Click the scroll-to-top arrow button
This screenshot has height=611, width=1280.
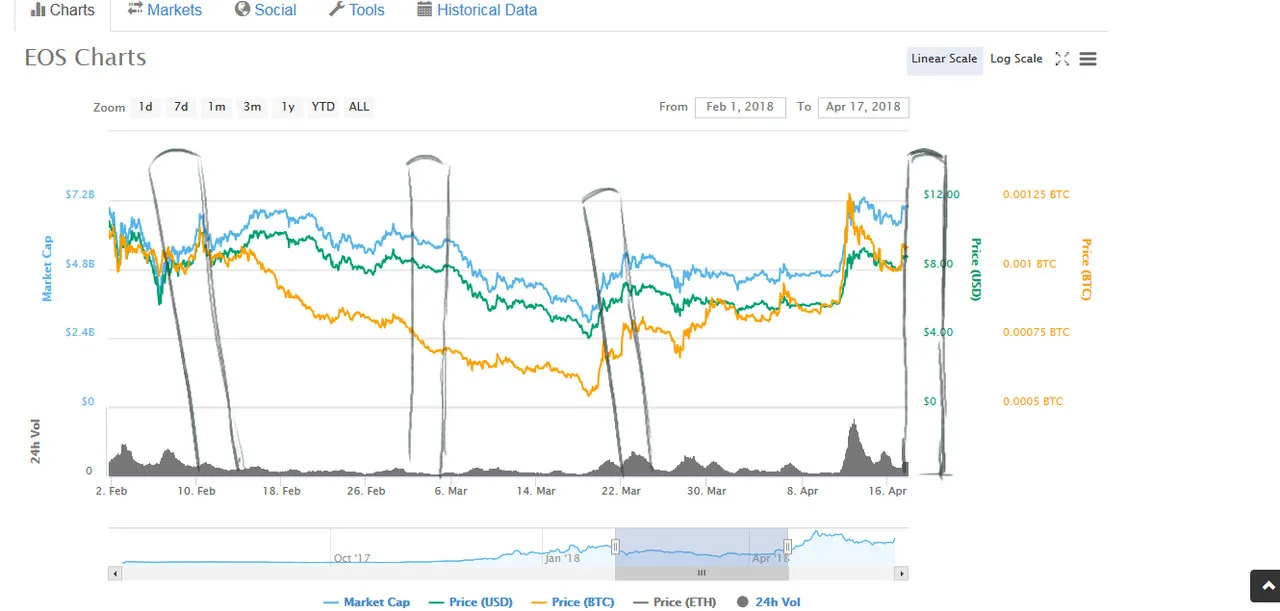pos(1267,586)
